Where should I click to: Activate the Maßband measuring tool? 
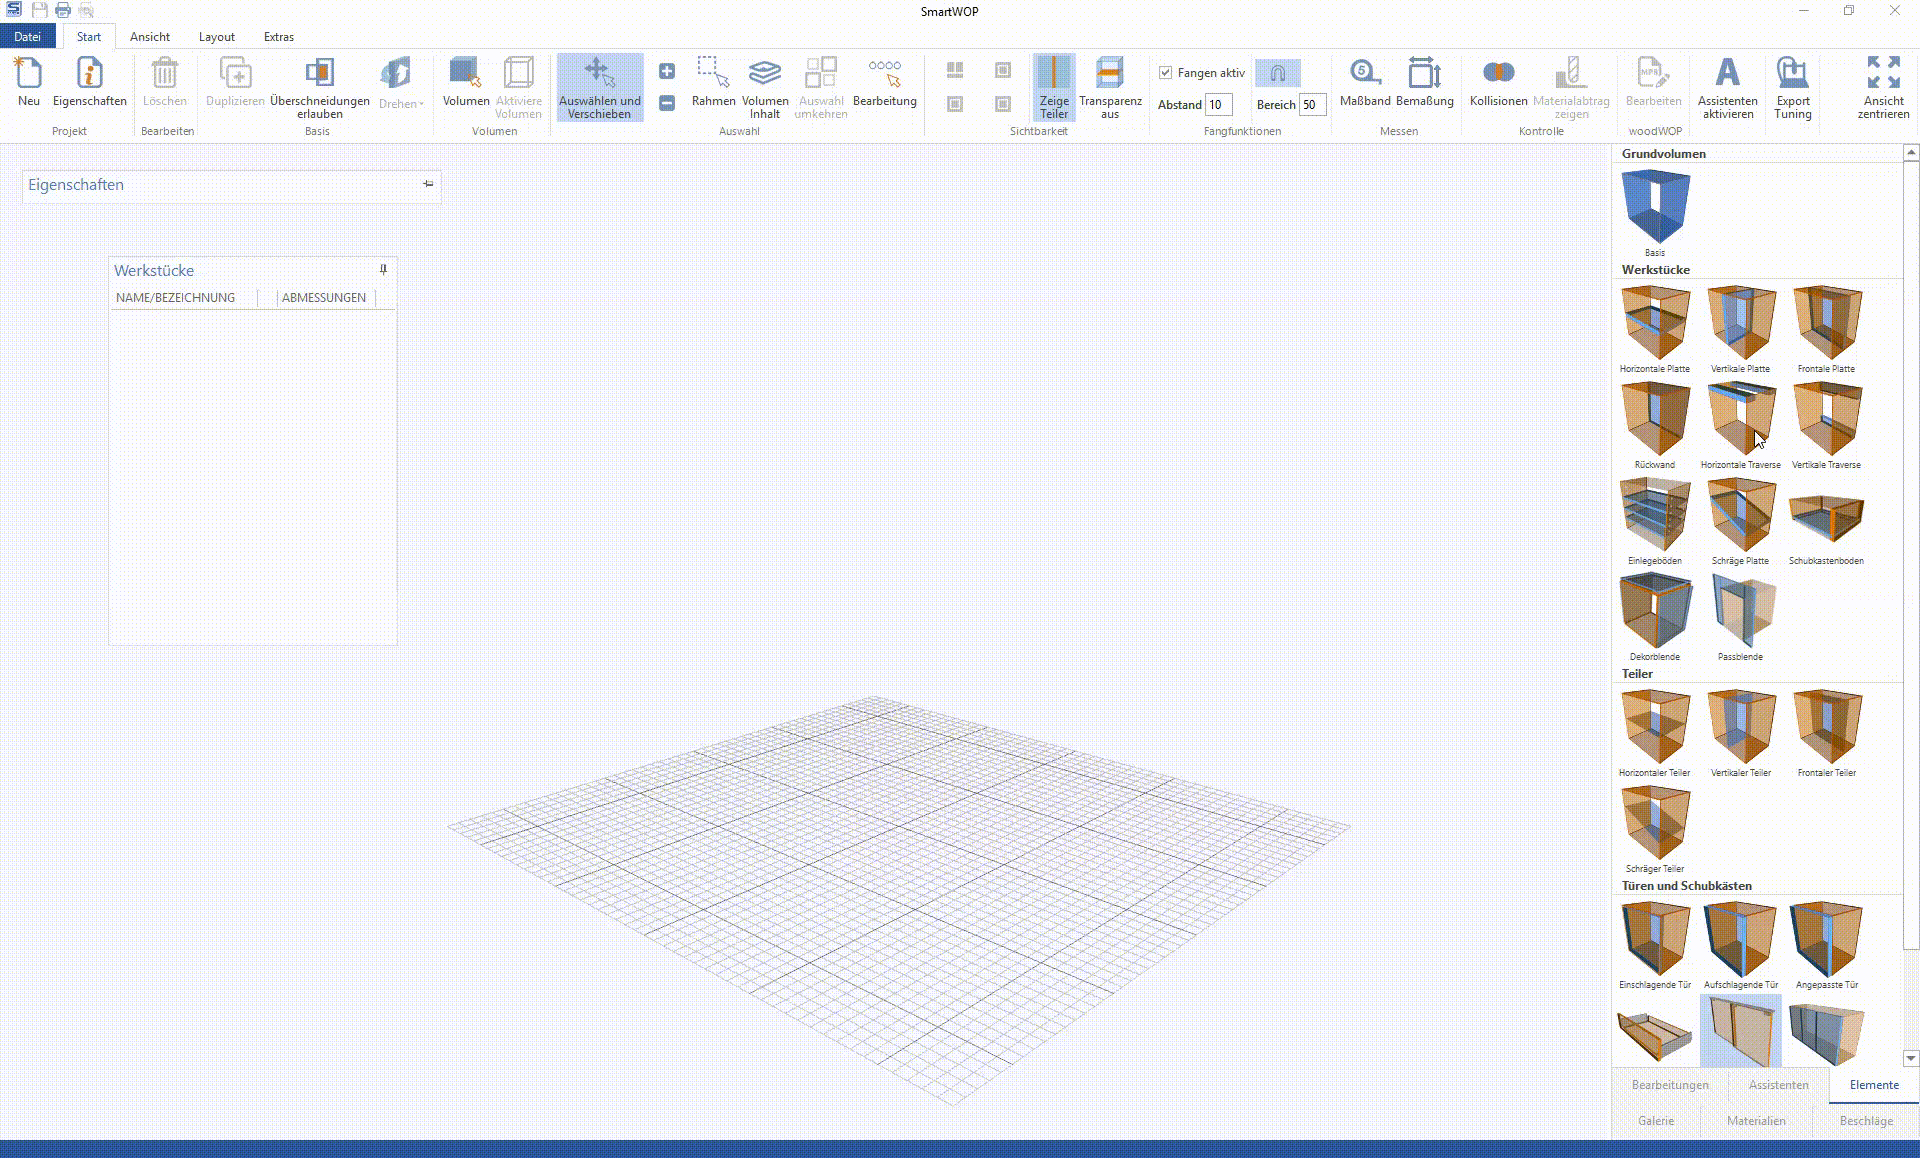pyautogui.click(x=1364, y=85)
